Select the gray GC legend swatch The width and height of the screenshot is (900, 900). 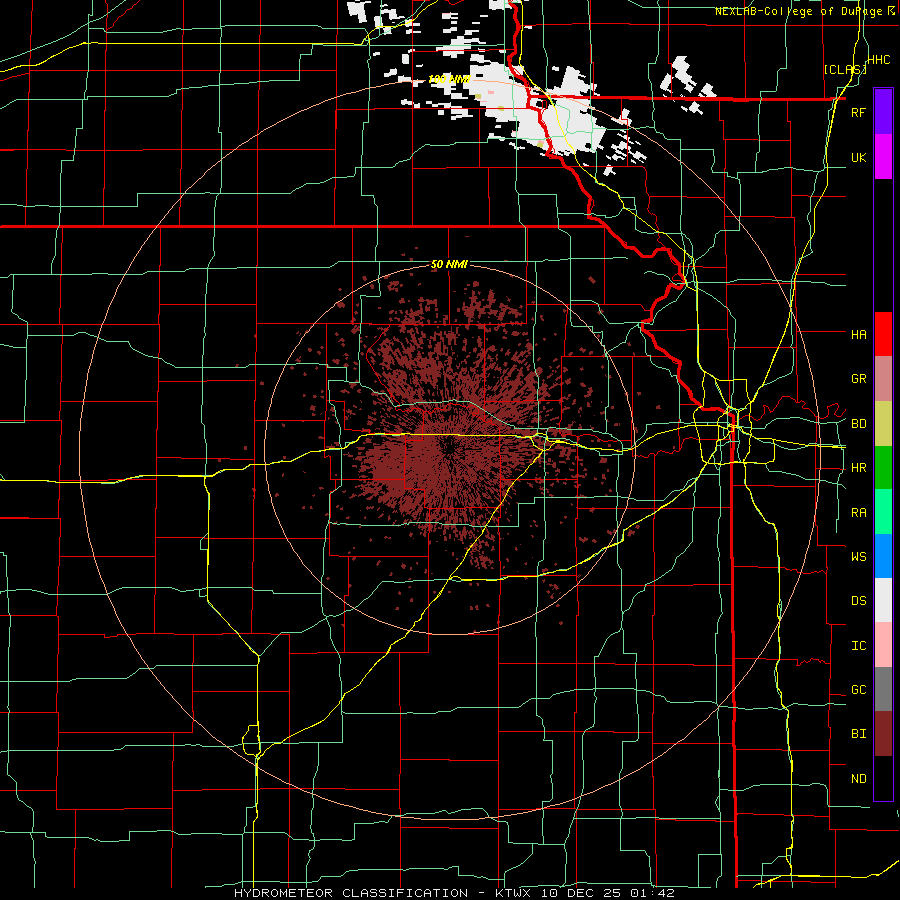(883, 689)
